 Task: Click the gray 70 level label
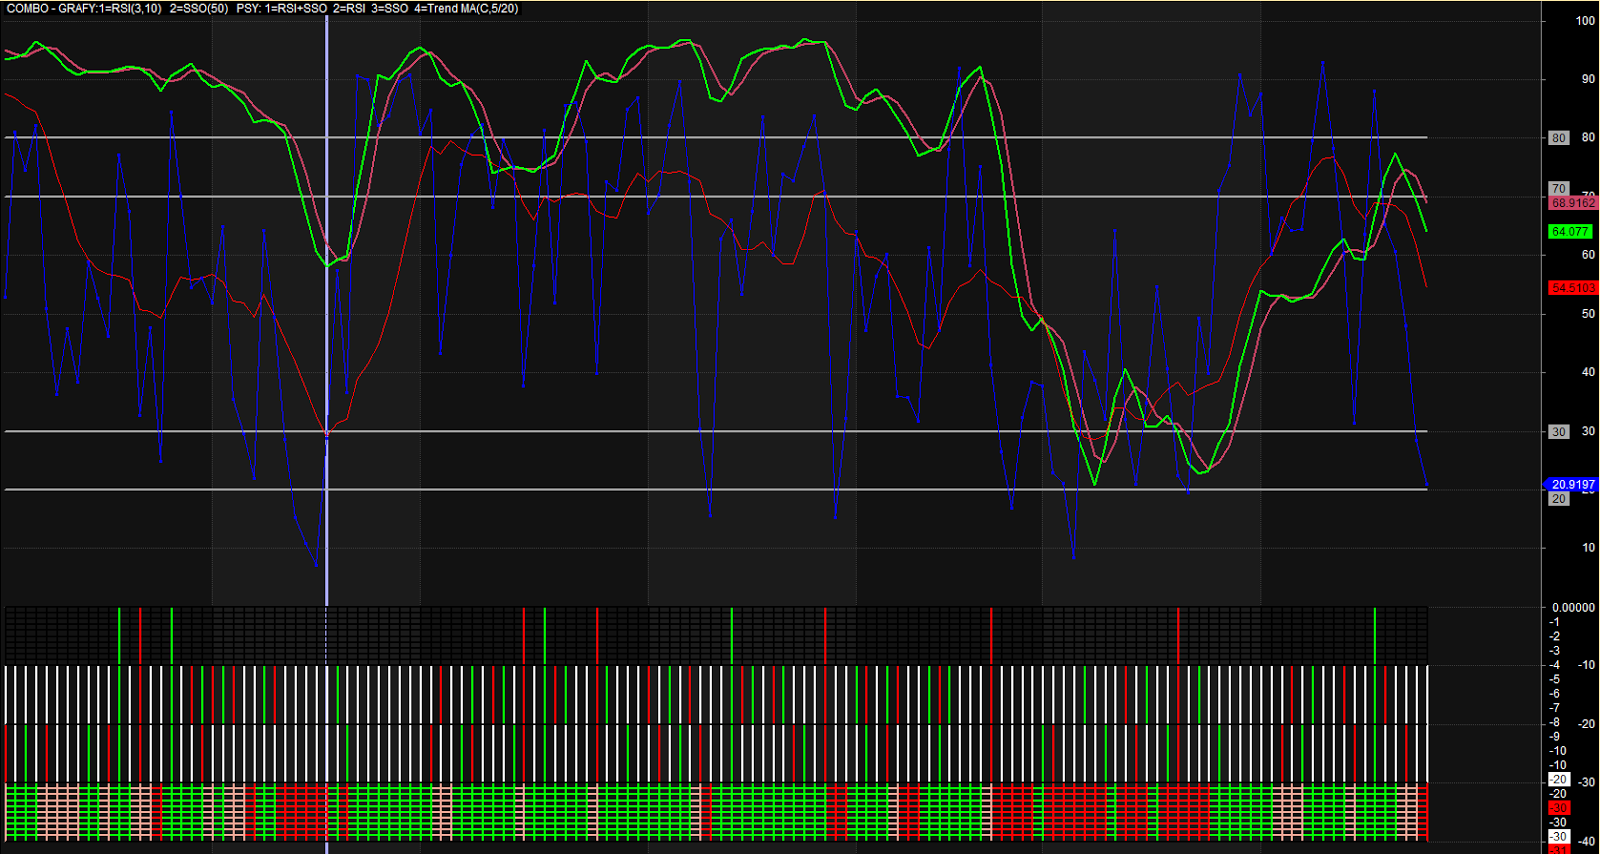1559,189
